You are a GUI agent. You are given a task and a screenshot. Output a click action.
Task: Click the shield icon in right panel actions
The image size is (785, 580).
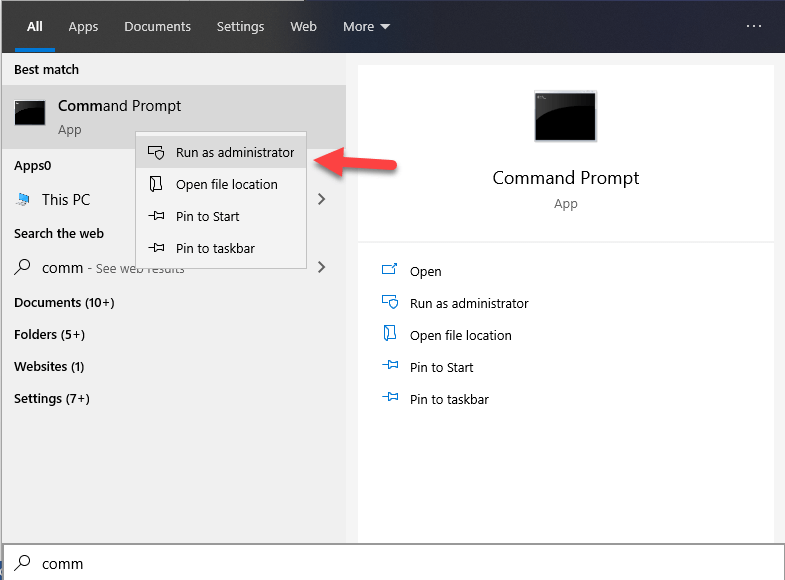[390, 302]
